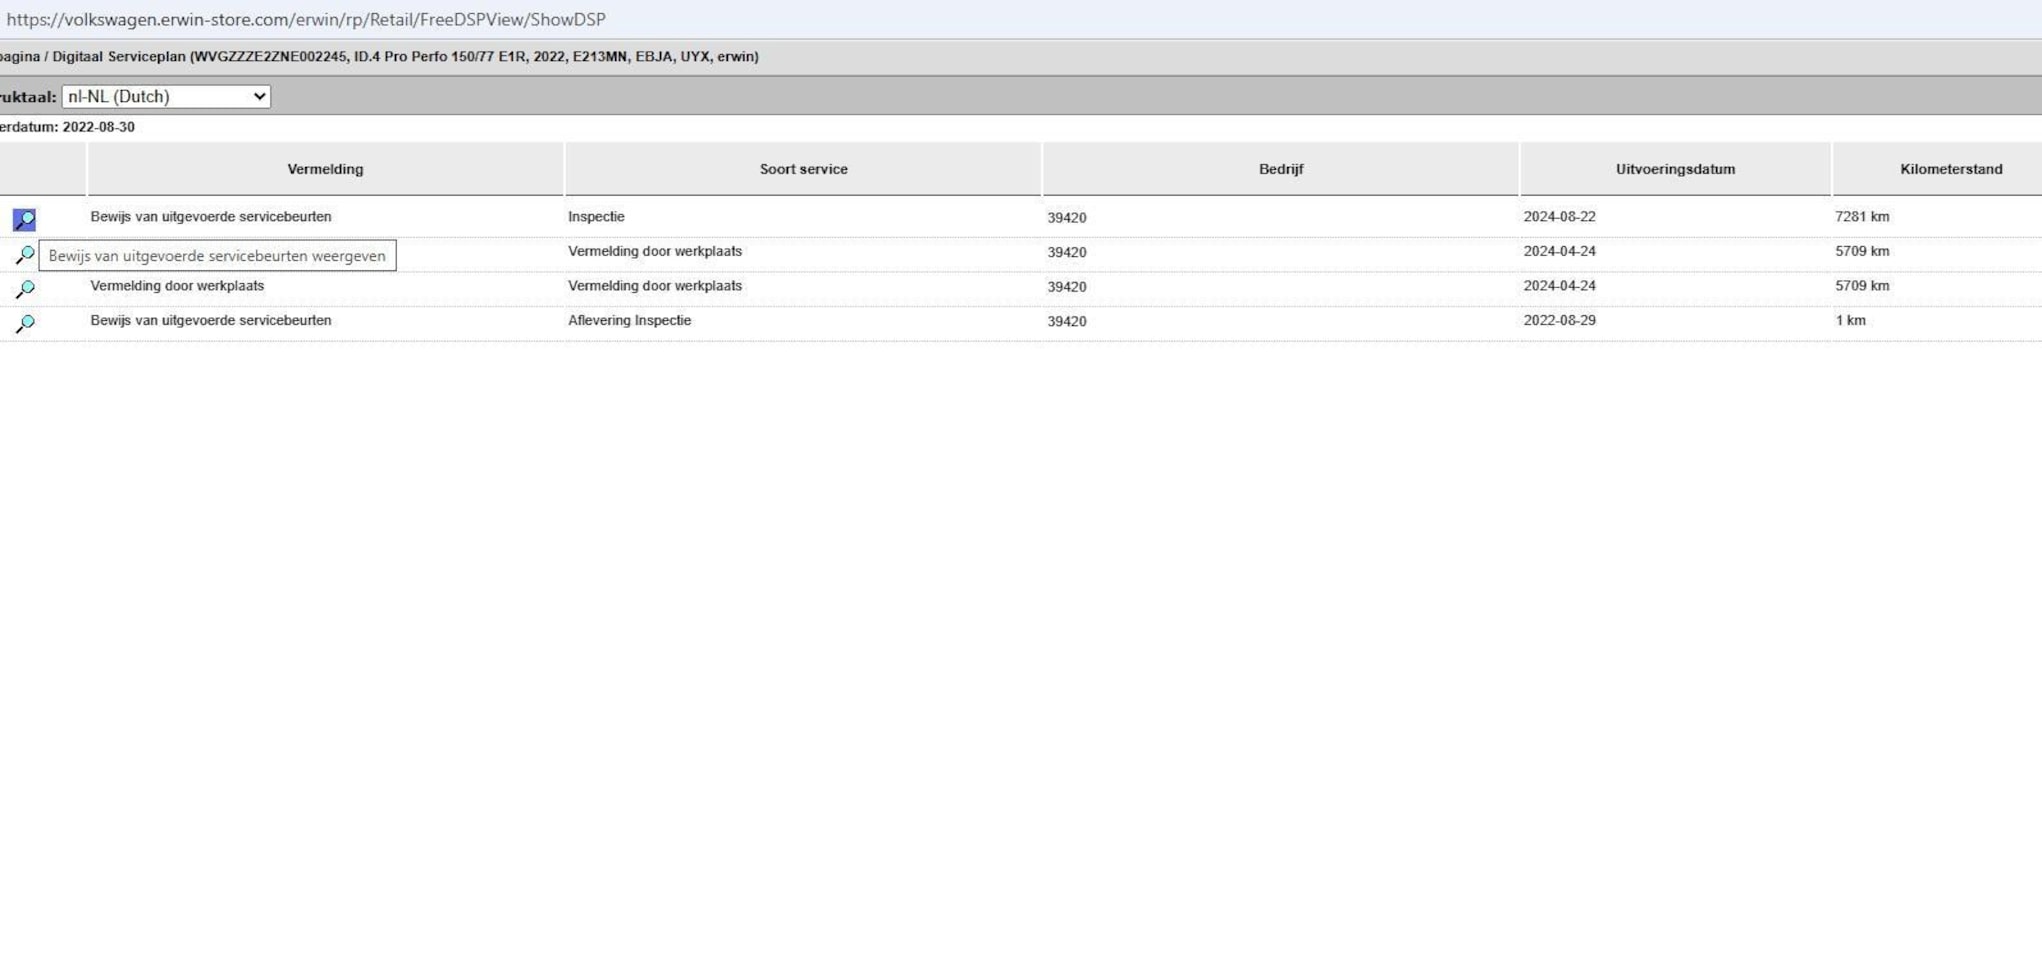This screenshot has width=2042, height=960.
Task: Select 'Vermelding door werkplaats' in Vermelding column
Action: click(x=177, y=286)
